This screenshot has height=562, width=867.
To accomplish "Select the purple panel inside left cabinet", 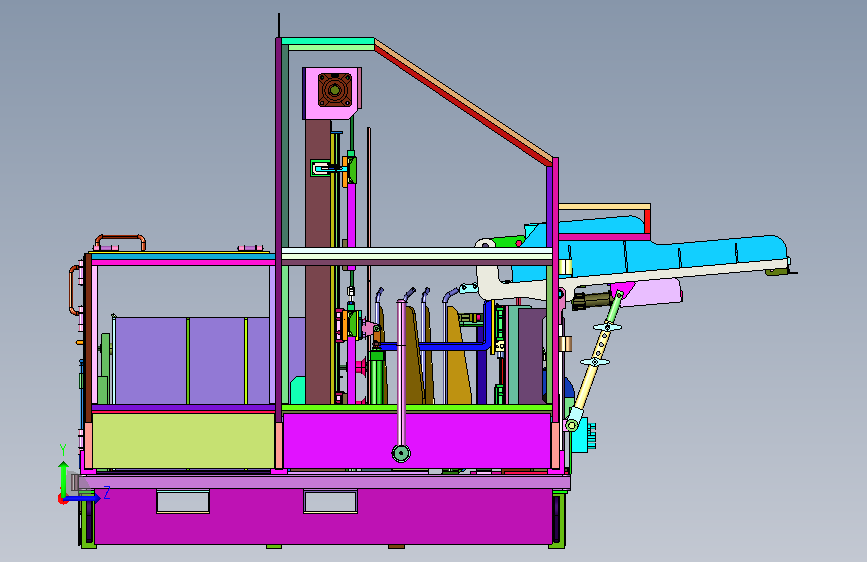I will coord(191,361).
